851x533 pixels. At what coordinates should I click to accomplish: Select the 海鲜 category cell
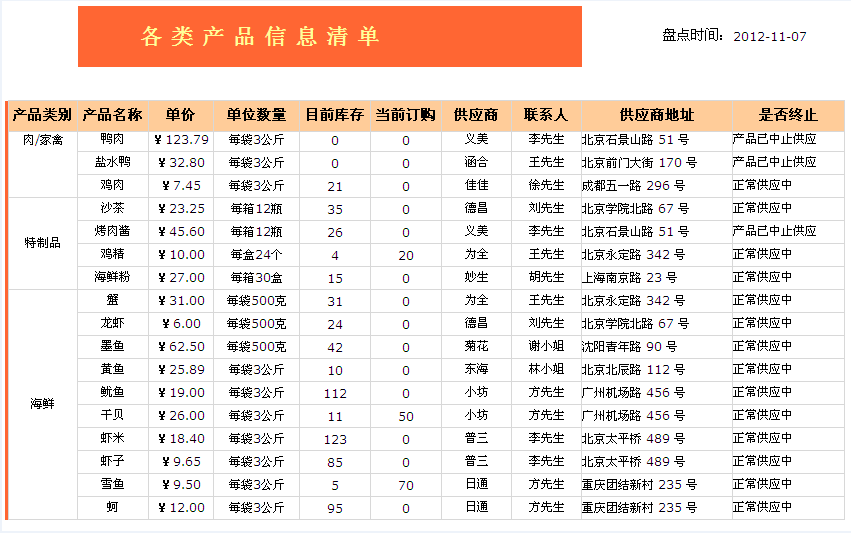[42, 404]
